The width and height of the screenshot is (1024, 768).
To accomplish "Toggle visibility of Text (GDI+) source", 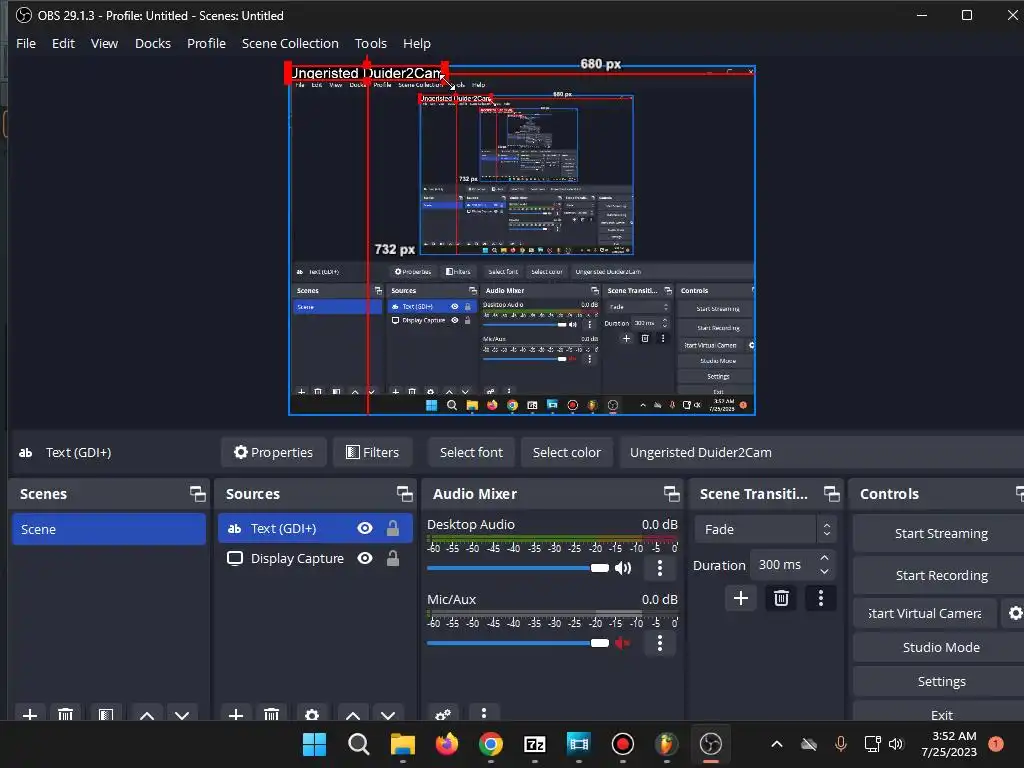I will 365,528.
